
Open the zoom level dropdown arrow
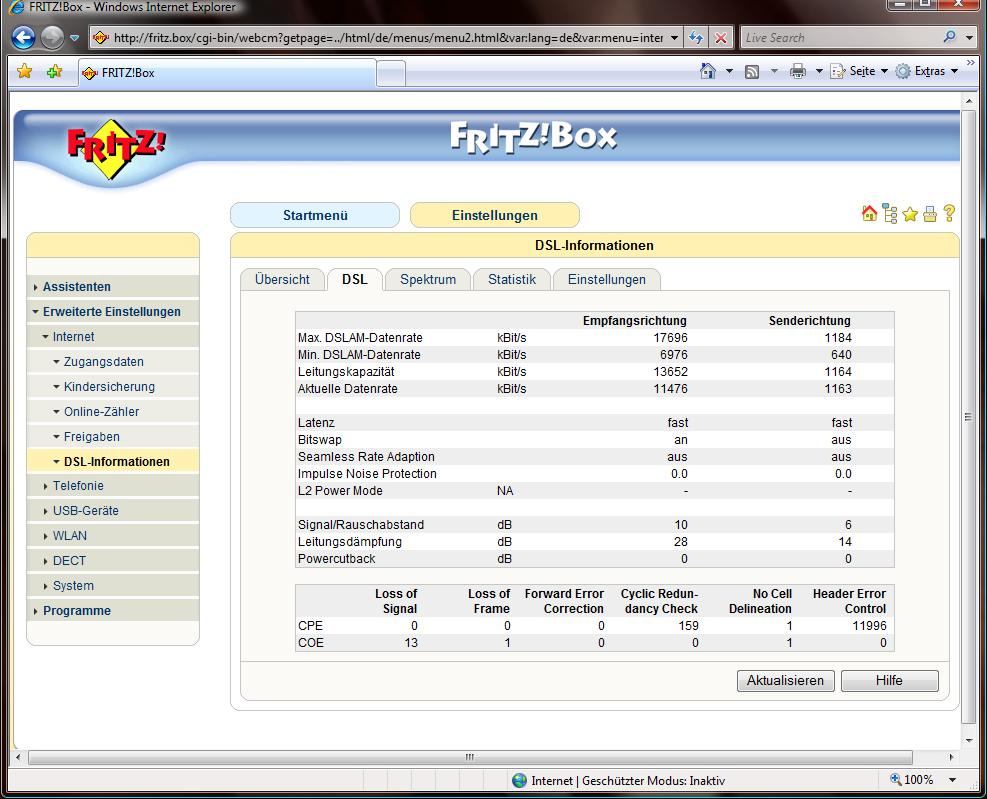(x=952, y=780)
